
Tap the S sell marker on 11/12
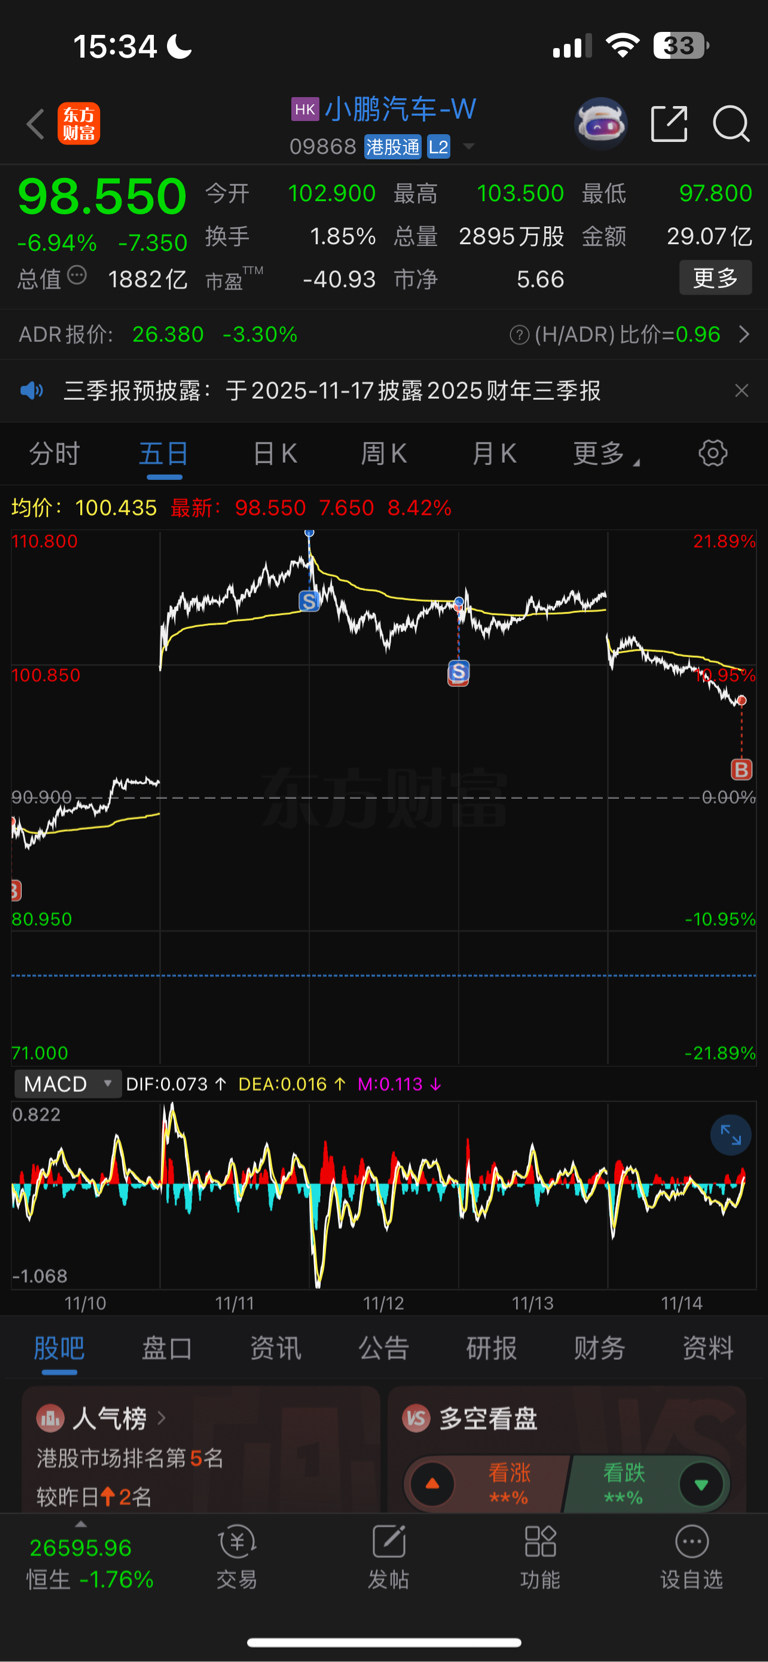[x=458, y=672]
